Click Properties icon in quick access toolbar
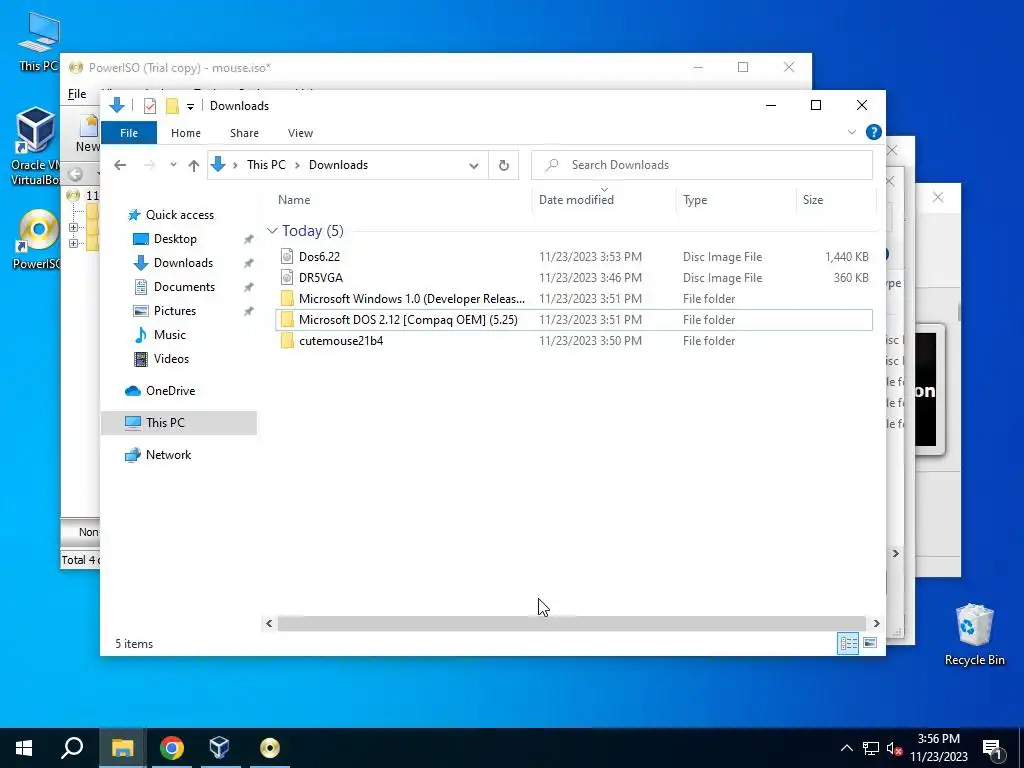The width and height of the screenshot is (1024, 768). pos(150,106)
